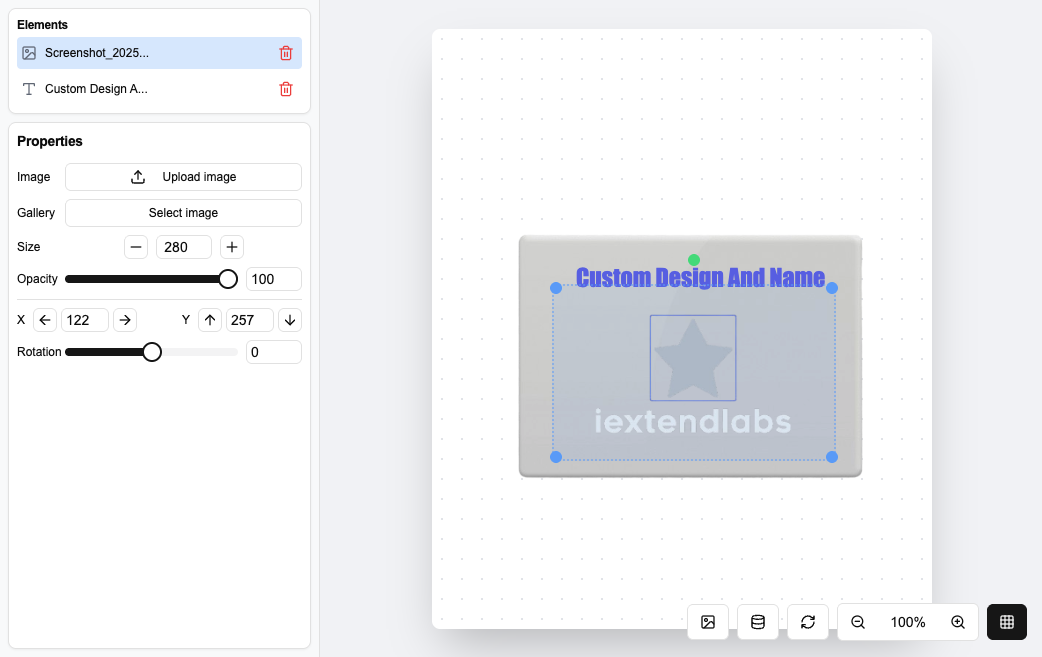The width and height of the screenshot is (1042, 657).
Task: Click the Upload image button
Action: click(x=183, y=177)
